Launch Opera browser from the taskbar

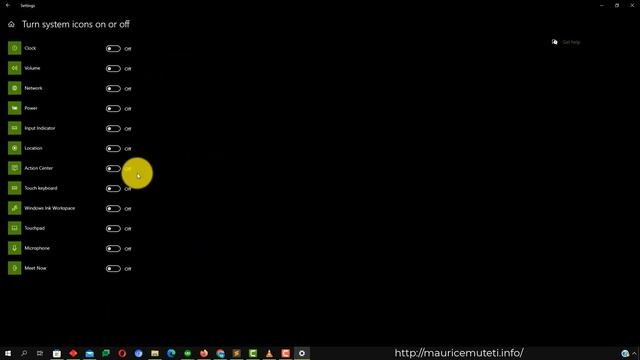click(122, 353)
